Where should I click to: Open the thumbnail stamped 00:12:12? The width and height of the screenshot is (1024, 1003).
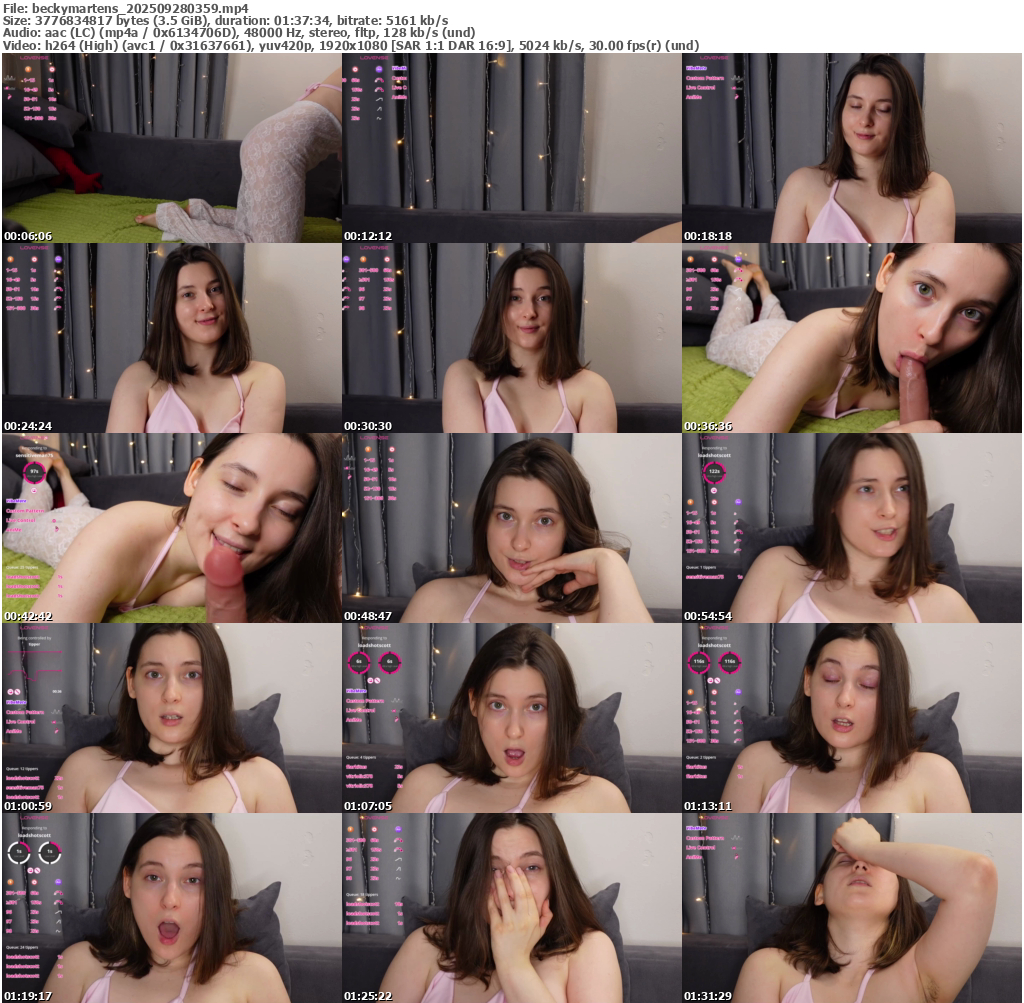[512, 148]
